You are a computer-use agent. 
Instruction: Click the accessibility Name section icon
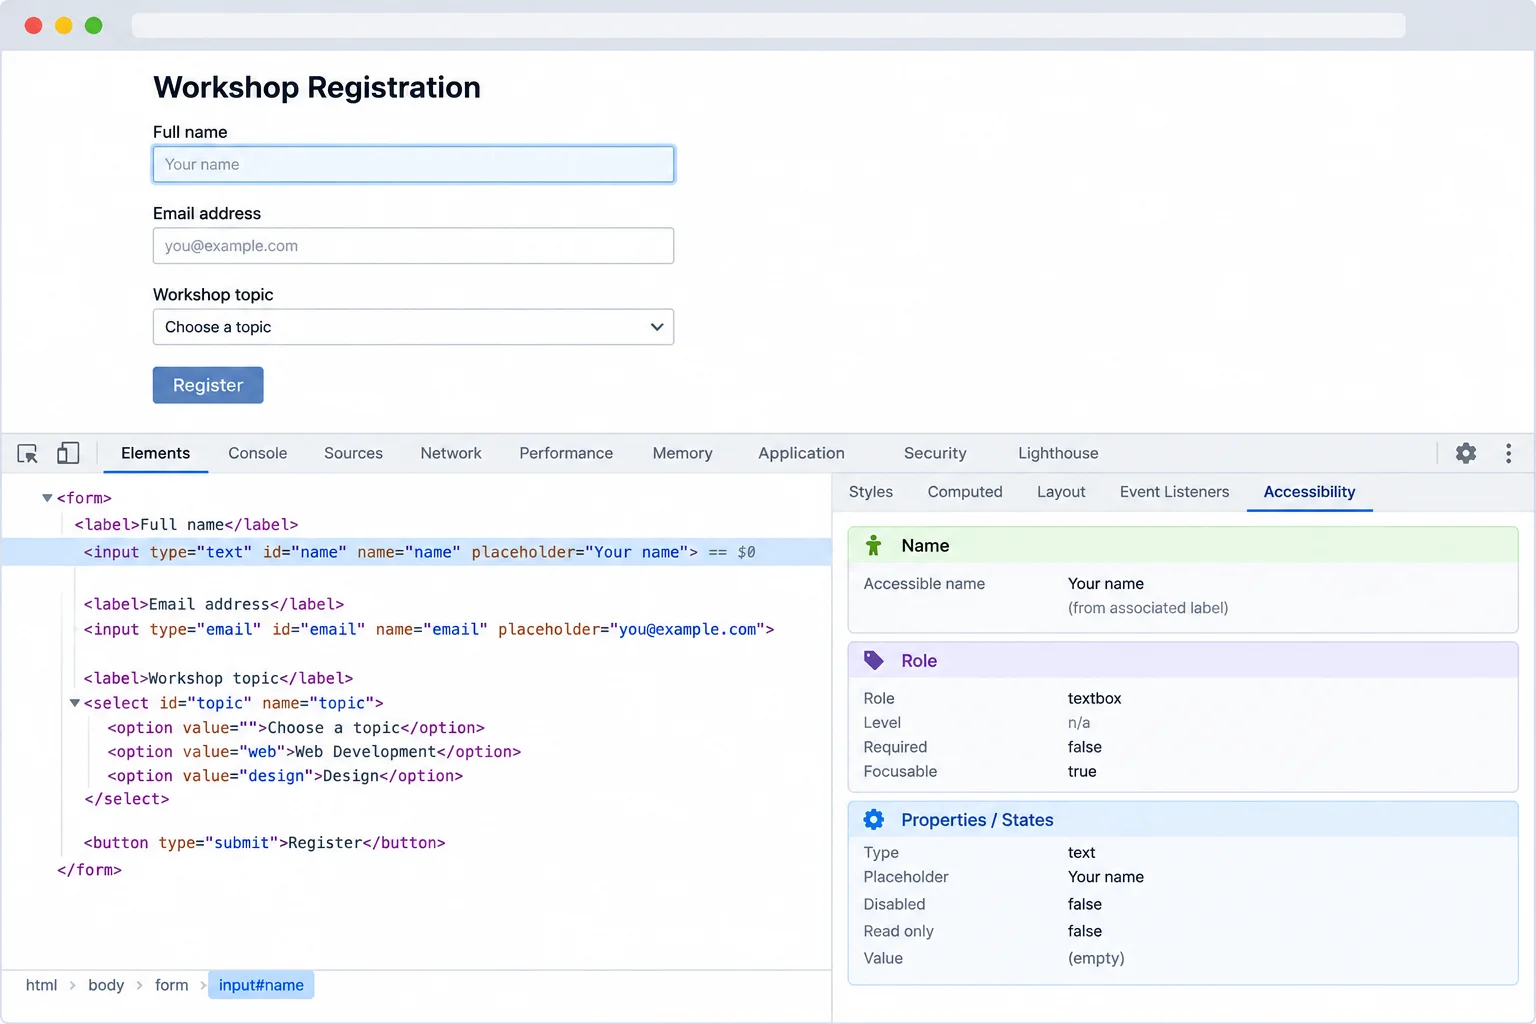(x=874, y=546)
